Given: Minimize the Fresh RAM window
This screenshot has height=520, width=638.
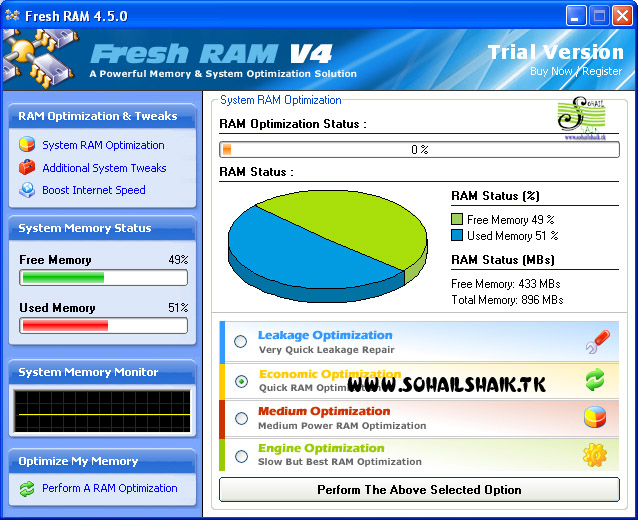Looking at the screenshot, I should 576,16.
